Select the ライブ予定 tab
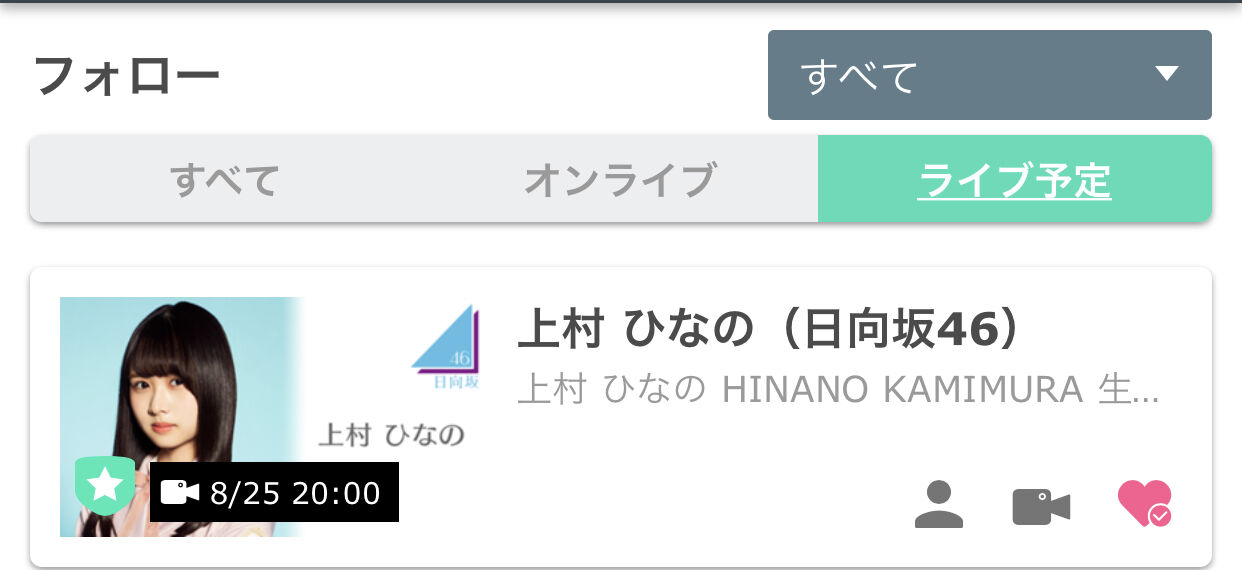Screen dimensions: 1242x570 1015,180
